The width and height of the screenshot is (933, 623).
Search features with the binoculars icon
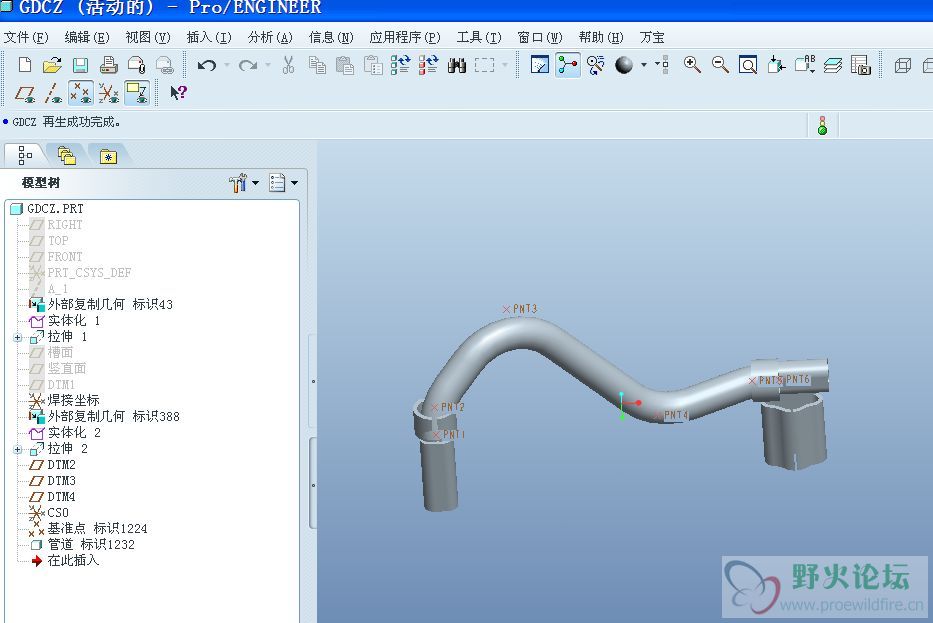pyautogui.click(x=456, y=65)
